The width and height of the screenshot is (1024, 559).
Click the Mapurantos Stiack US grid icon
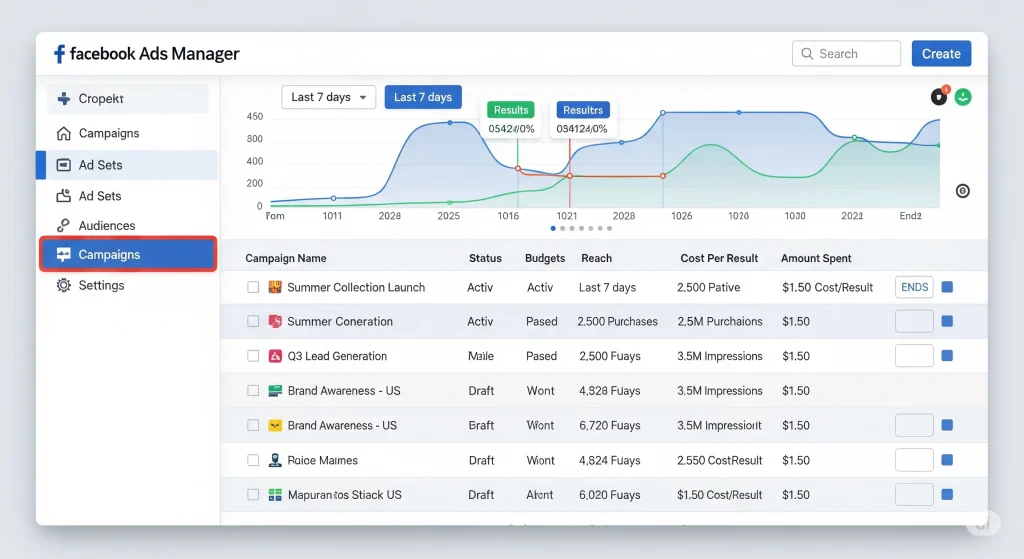point(275,494)
